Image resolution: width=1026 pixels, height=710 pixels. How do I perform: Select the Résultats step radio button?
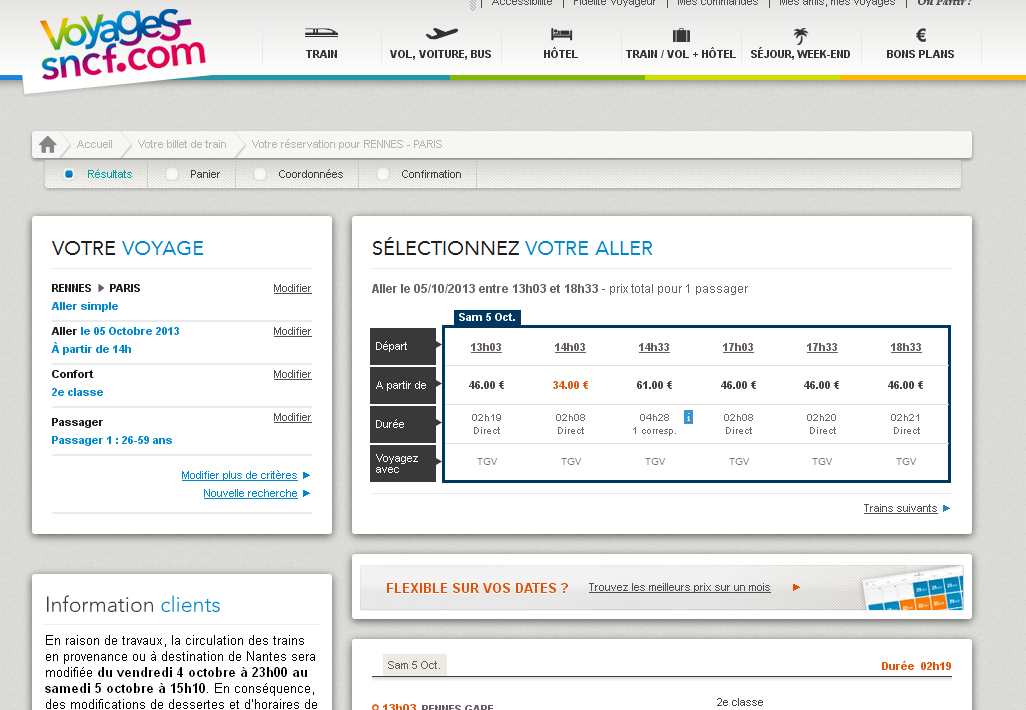tap(69, 174)
